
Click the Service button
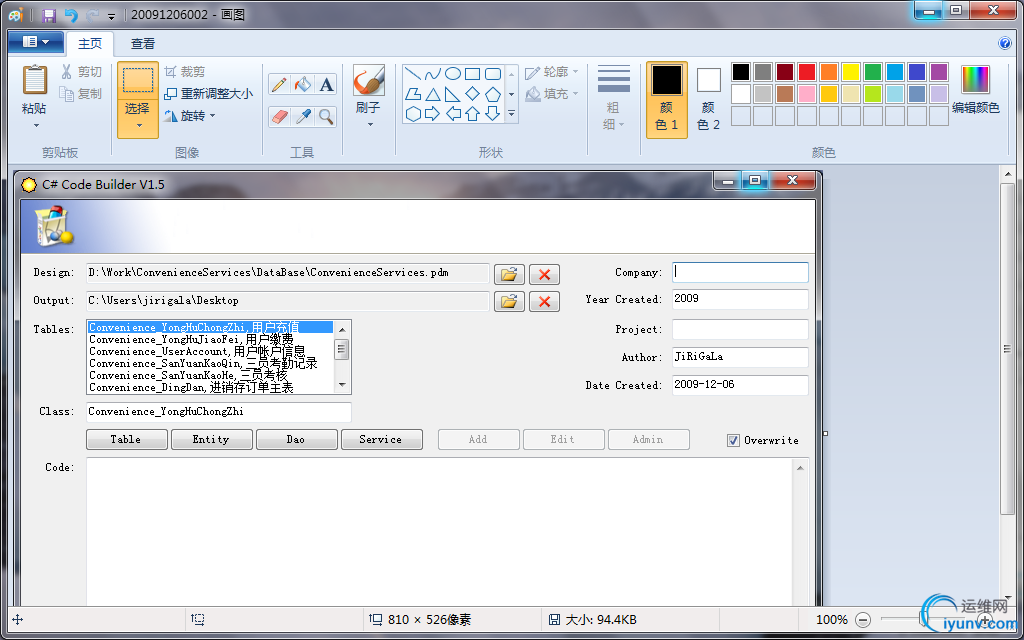pos(381,440)
